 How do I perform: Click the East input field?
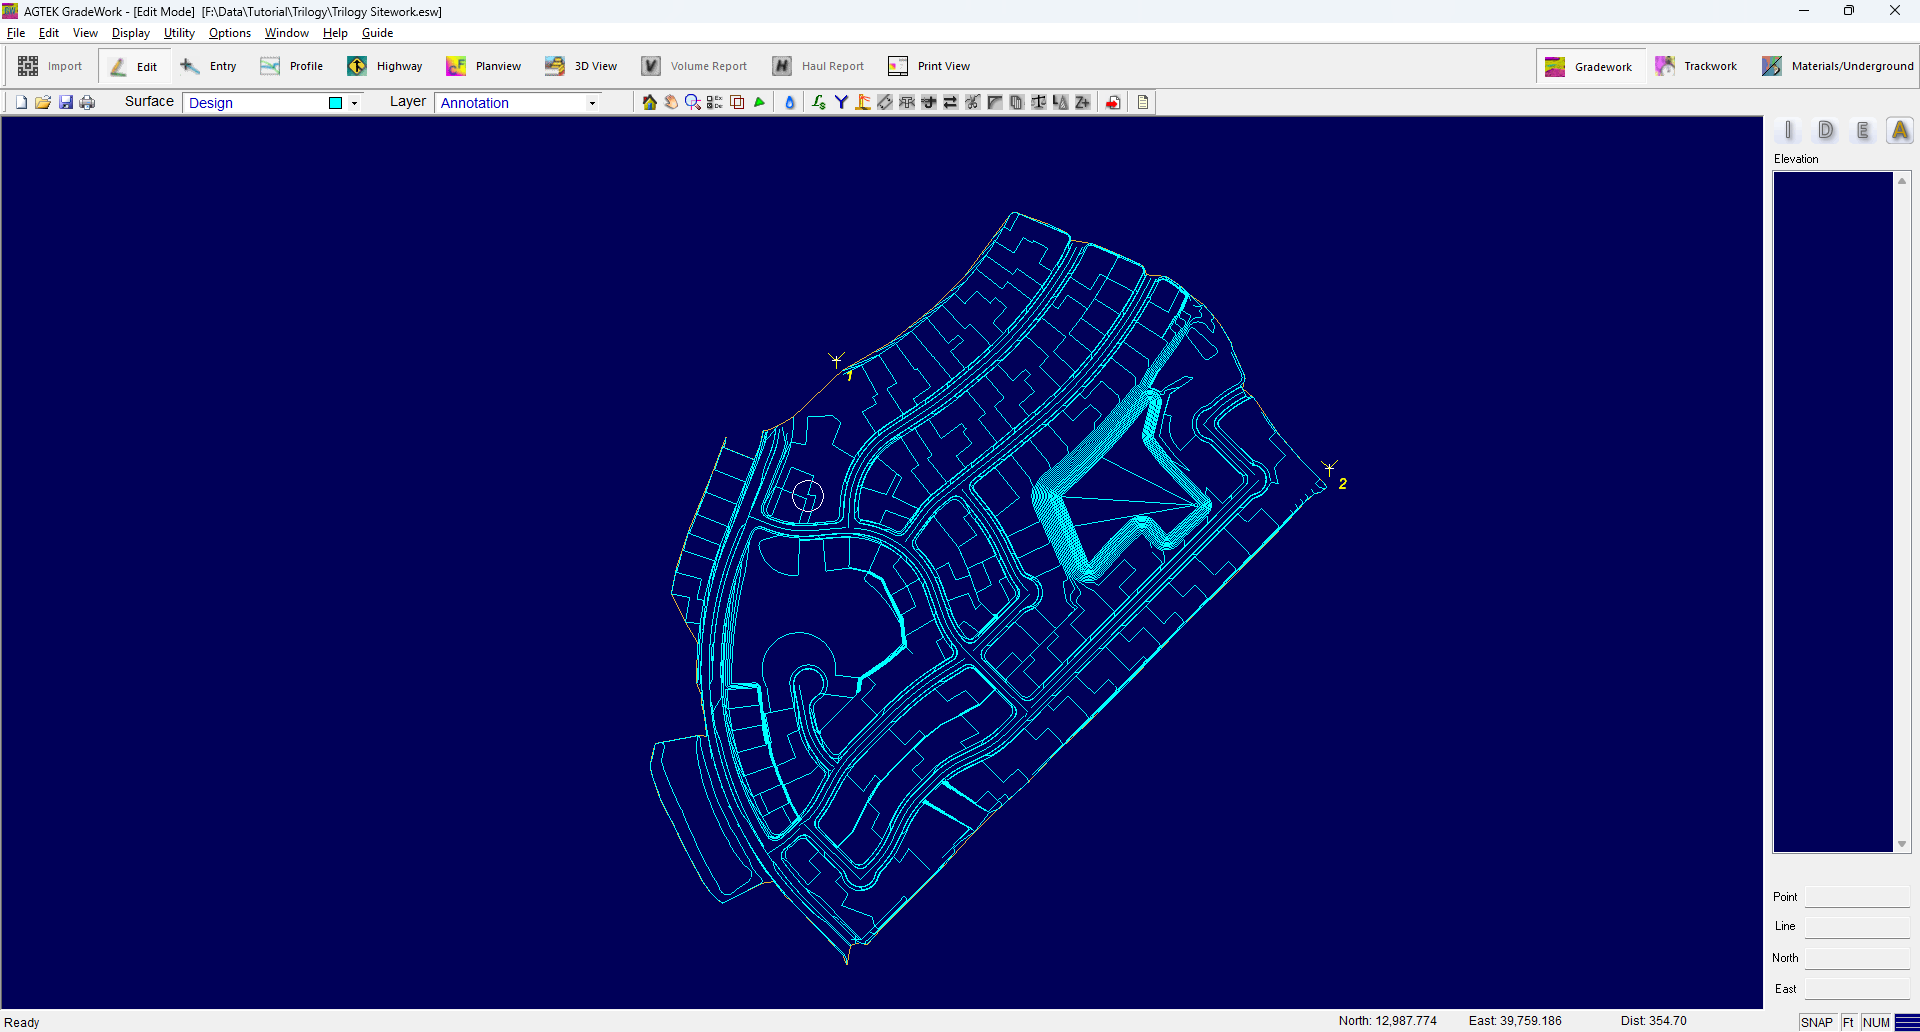(x=1857, y=989)
